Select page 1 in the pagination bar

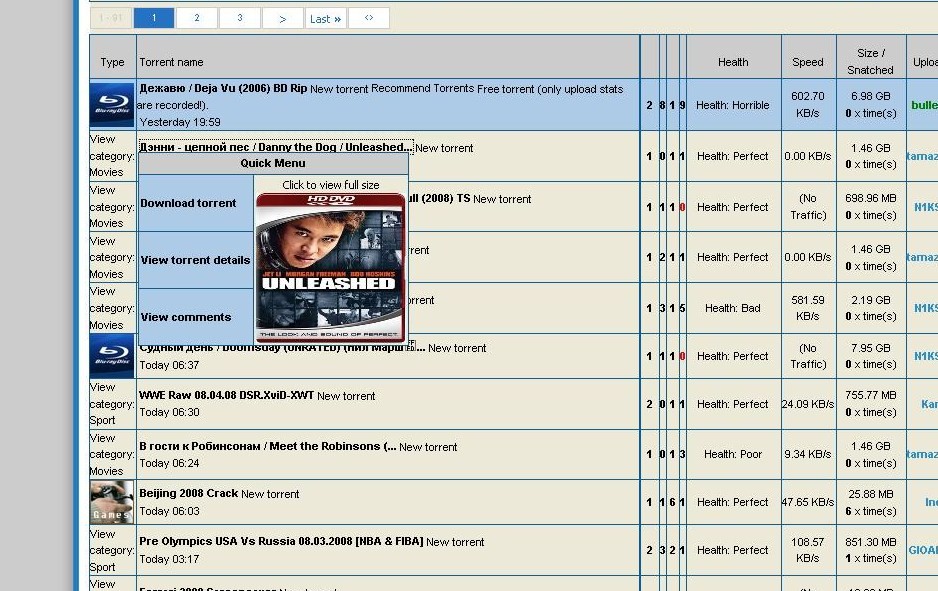(154, 18)
